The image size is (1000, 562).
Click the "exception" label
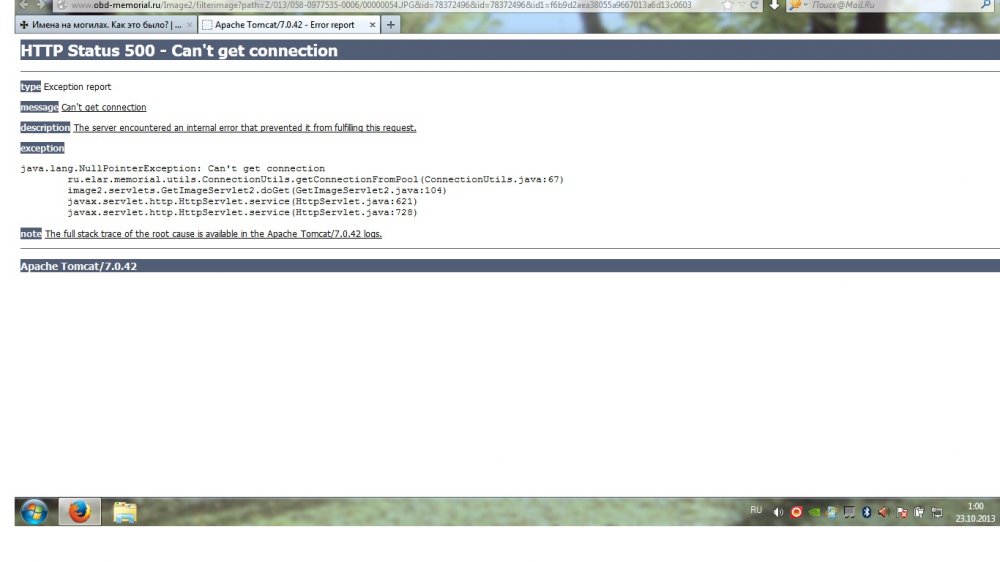pos(43,148)
